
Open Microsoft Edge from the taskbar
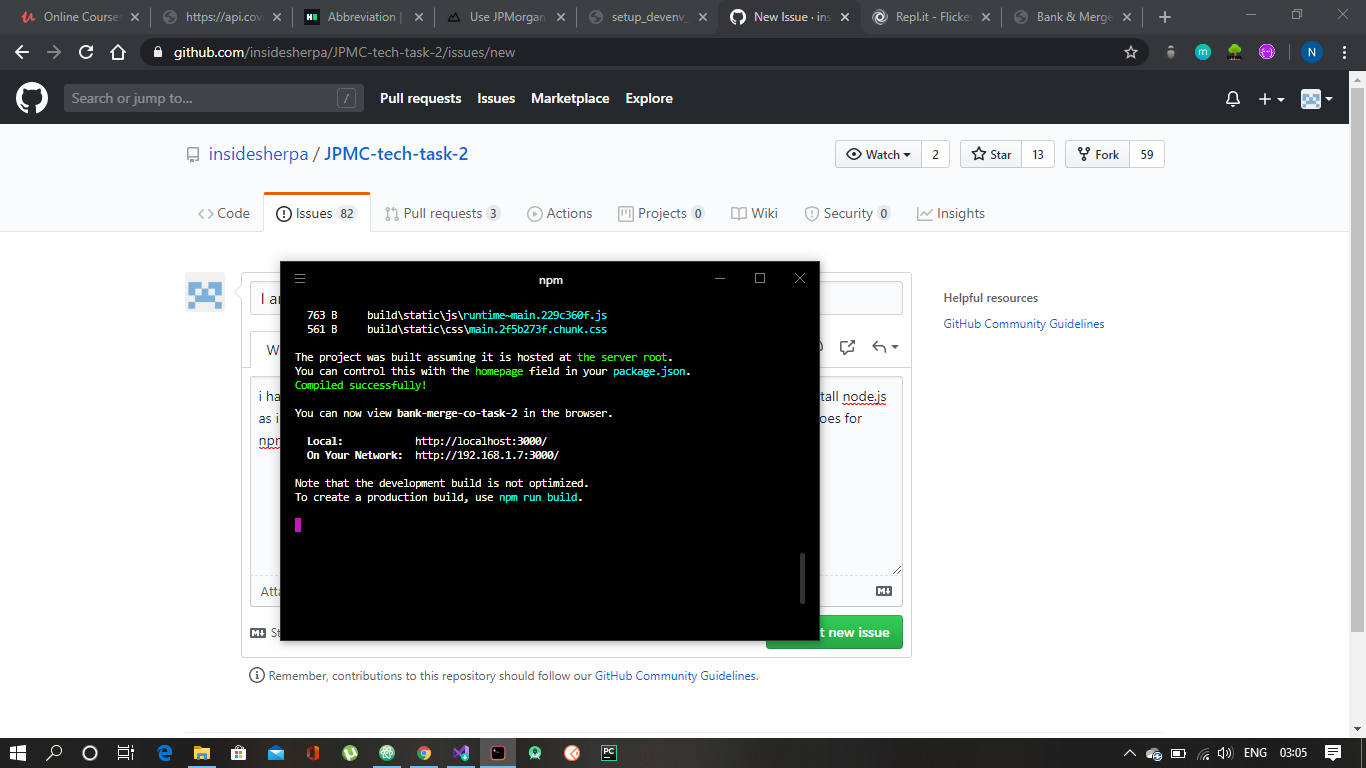(164, 753)
